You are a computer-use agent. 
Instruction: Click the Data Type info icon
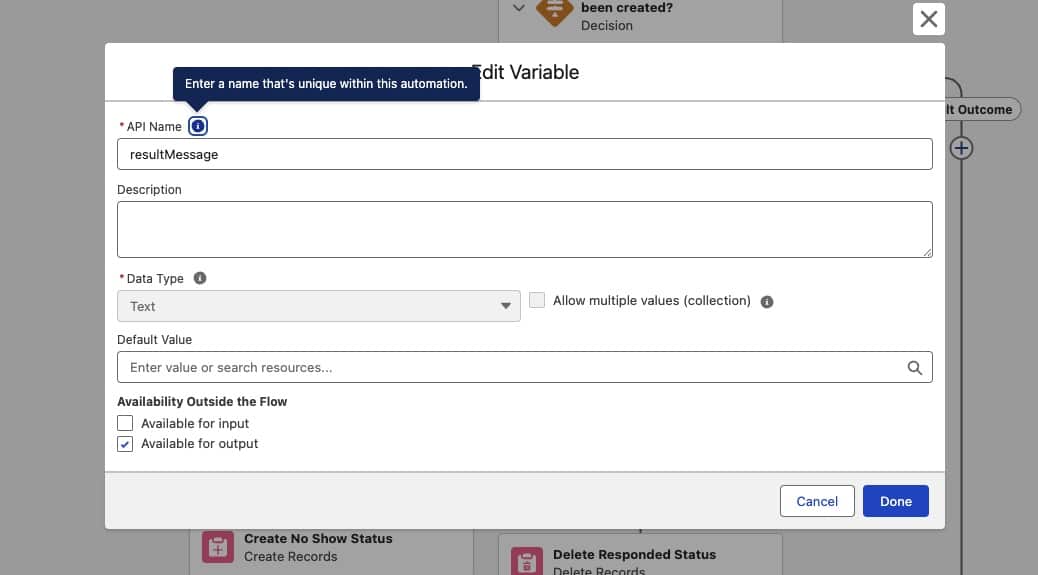tap(200, 278)
